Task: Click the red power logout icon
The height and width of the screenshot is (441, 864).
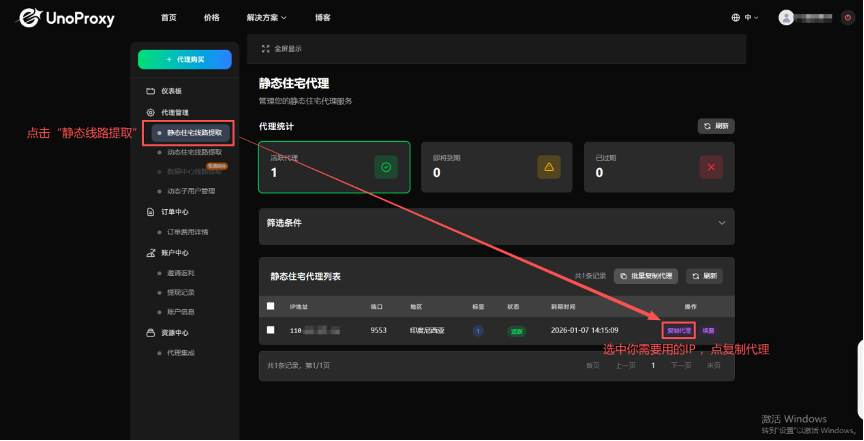Action: 848,17
